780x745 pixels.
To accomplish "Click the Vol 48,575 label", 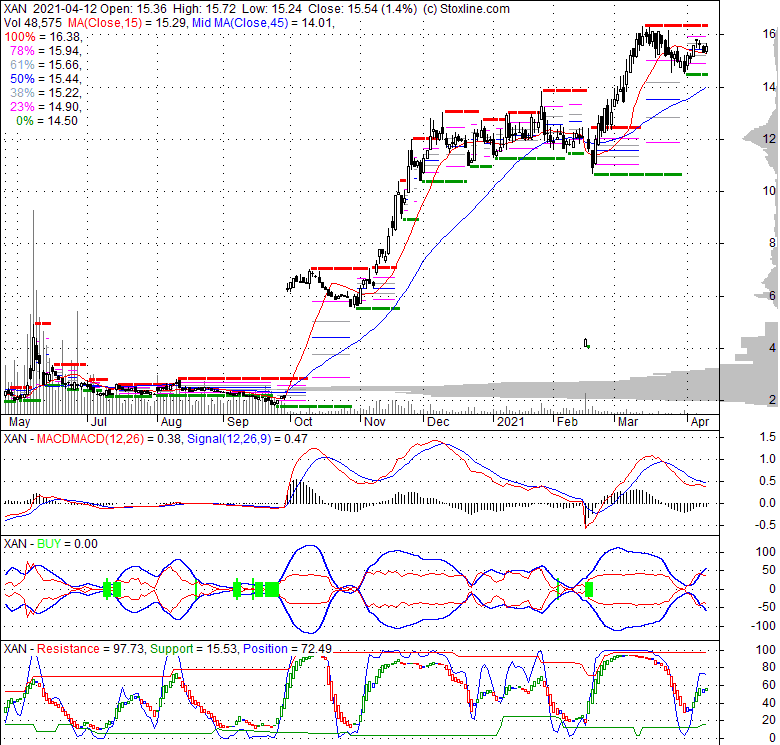I will point(32,23).
